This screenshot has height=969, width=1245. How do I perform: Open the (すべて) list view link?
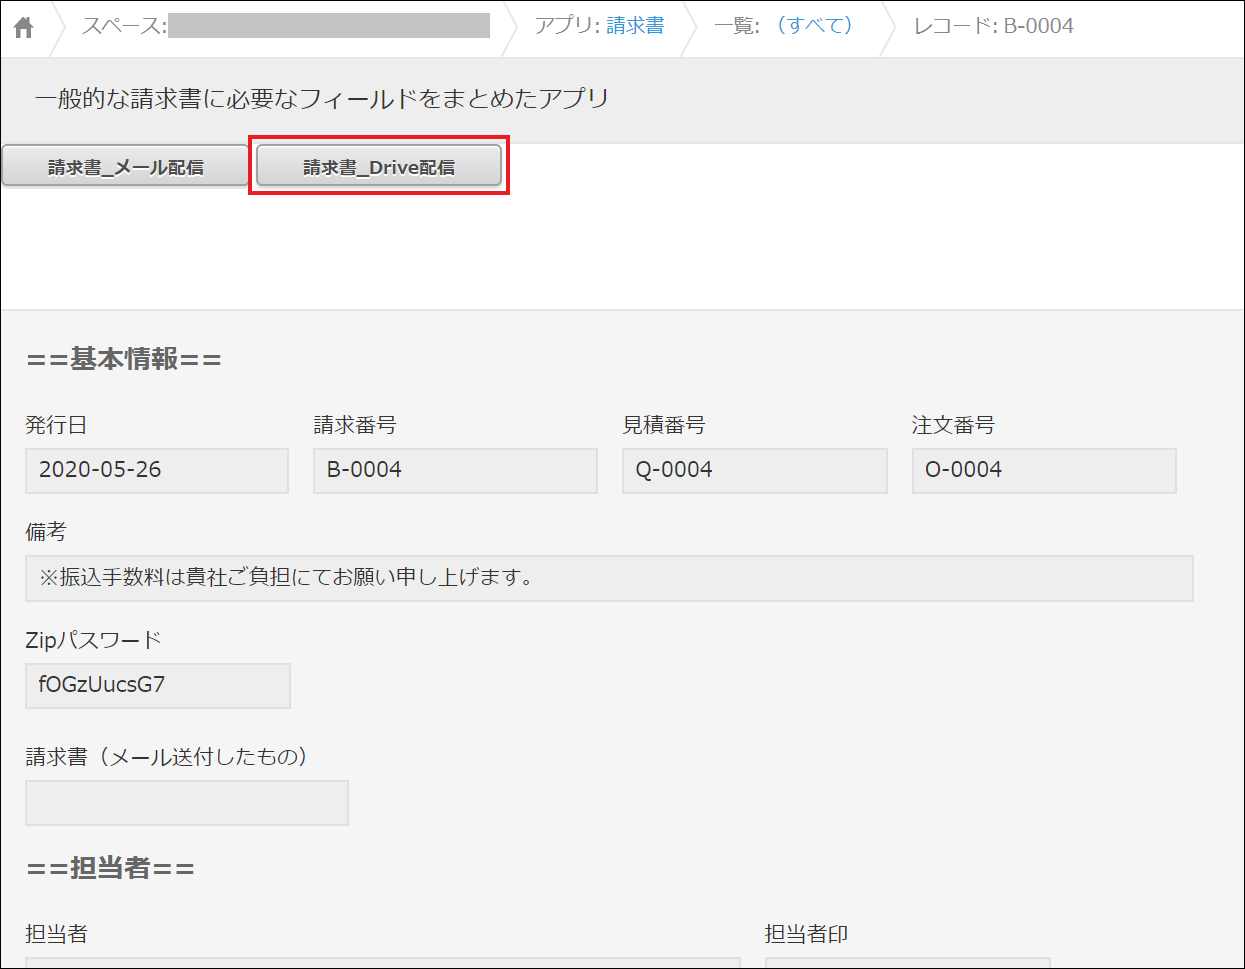pyautogui.click(x=814, y=26)
